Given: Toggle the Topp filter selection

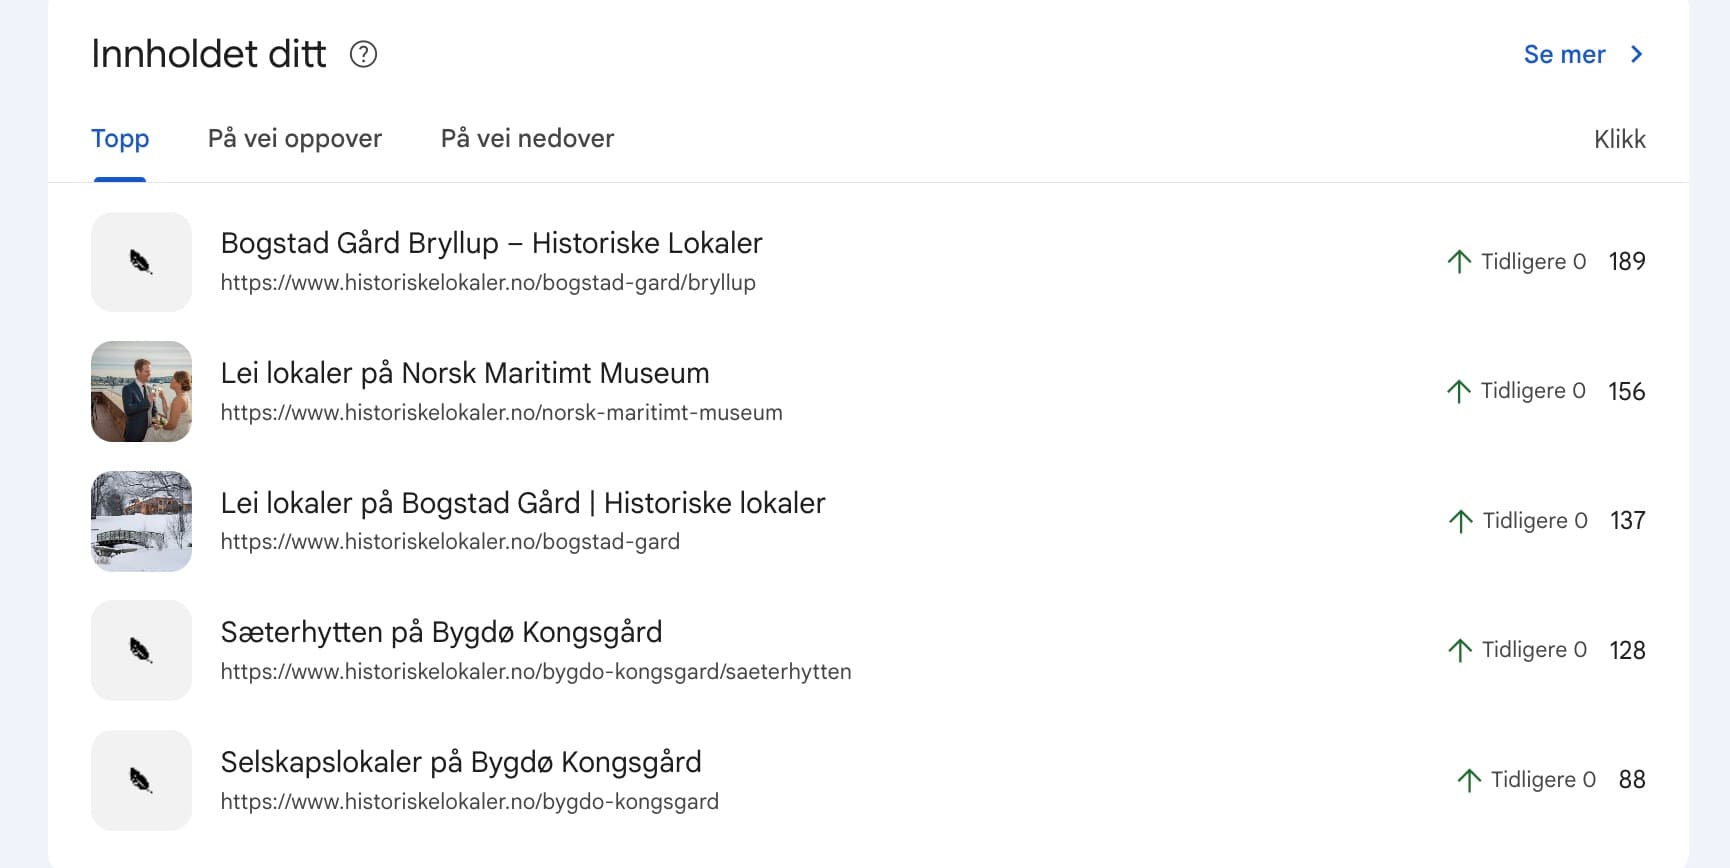Looking at the screenshot, I should point(120,138).
